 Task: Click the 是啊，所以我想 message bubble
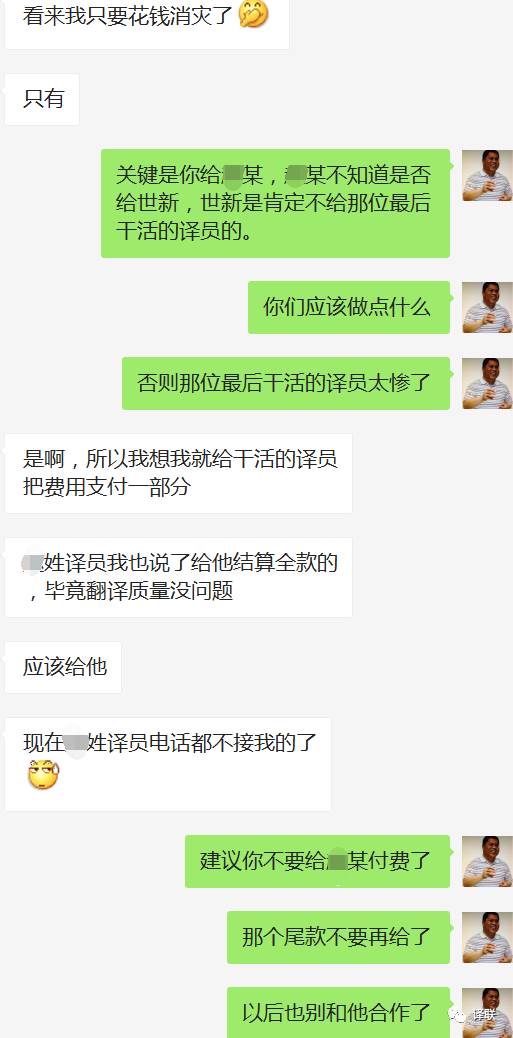[x=179, y=473]
